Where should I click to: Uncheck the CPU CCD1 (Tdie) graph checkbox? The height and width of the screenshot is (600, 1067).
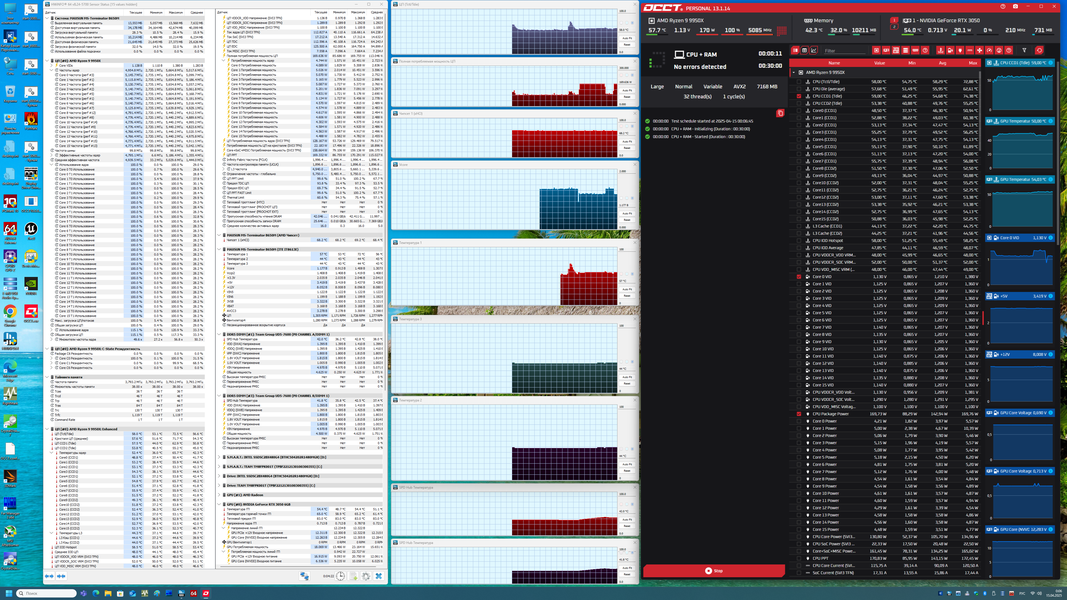(799, 96)
